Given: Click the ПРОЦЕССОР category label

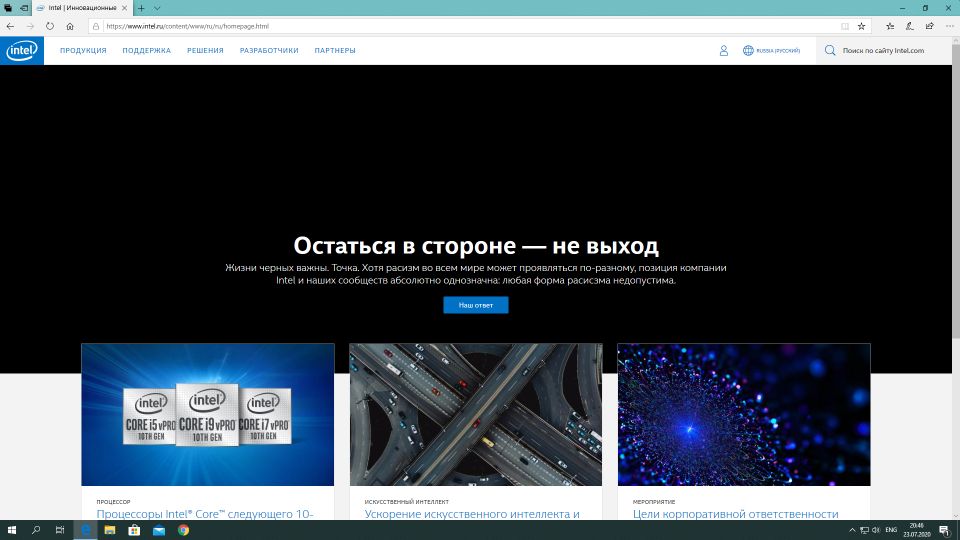Looking at the screenshot, I should coord(113,501).
